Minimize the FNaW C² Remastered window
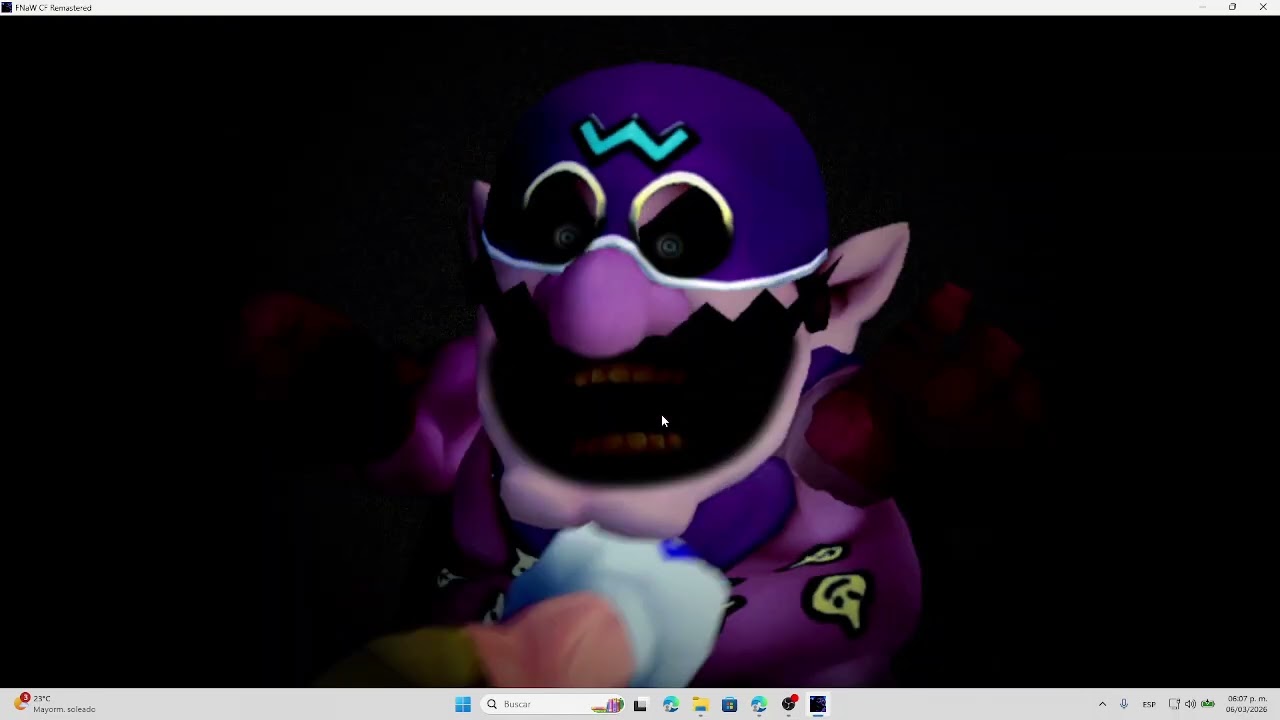1280x720 pixels. point(1202,7)
